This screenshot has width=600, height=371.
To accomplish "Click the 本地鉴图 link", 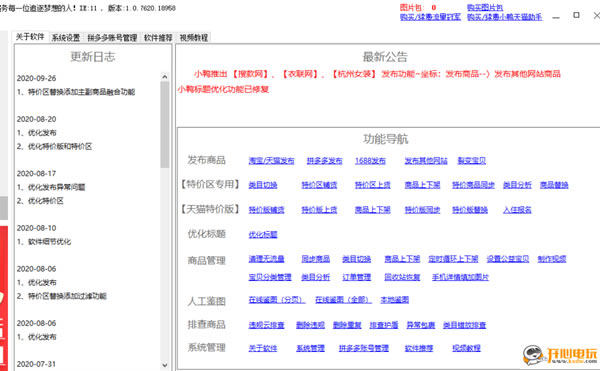I will click(395, 299).
